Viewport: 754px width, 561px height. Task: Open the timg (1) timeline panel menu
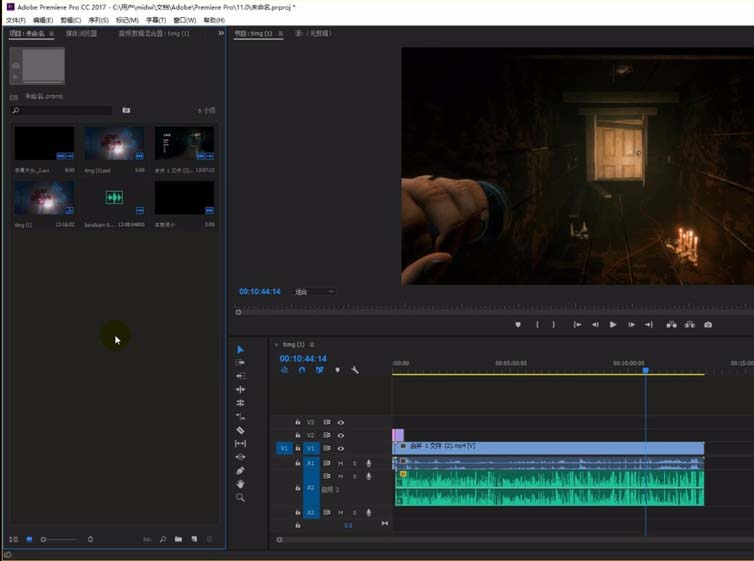pyautogui.click(x=312, y=345)
